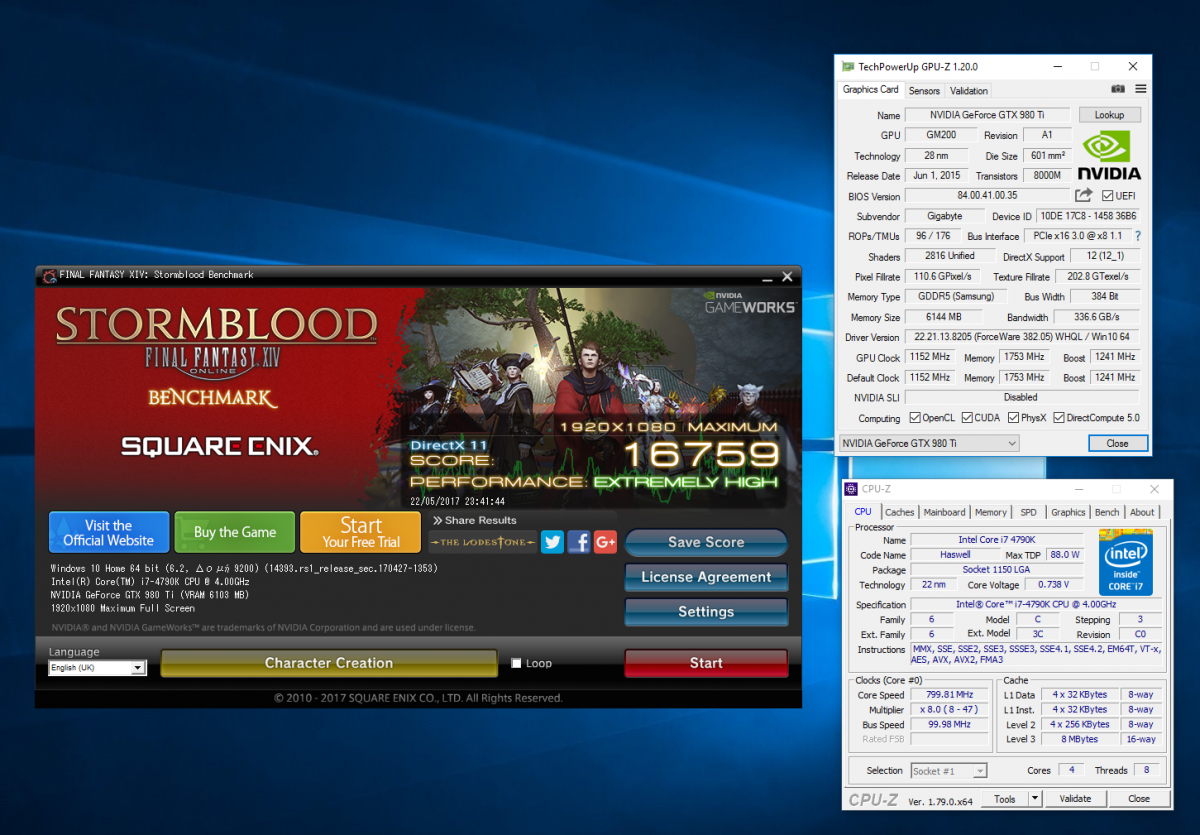
Task: Share benchmark results on Facebook
Action: [x=579, y=542]
